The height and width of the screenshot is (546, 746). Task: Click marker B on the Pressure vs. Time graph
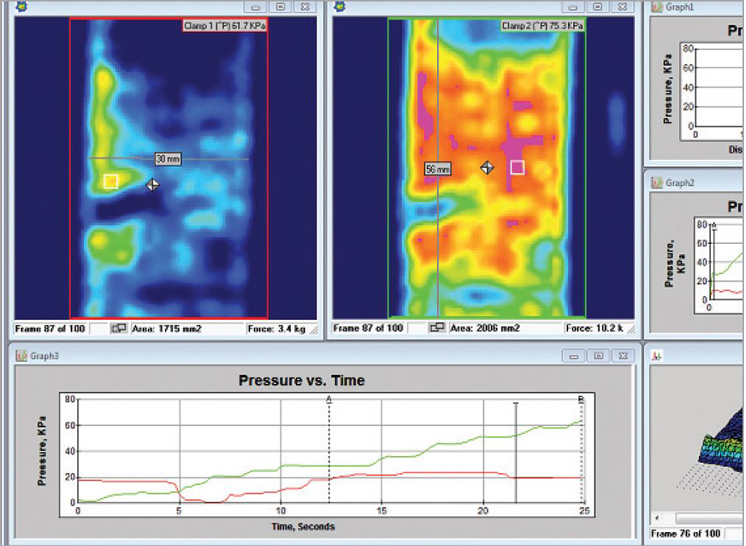click(x=581, y=398)
